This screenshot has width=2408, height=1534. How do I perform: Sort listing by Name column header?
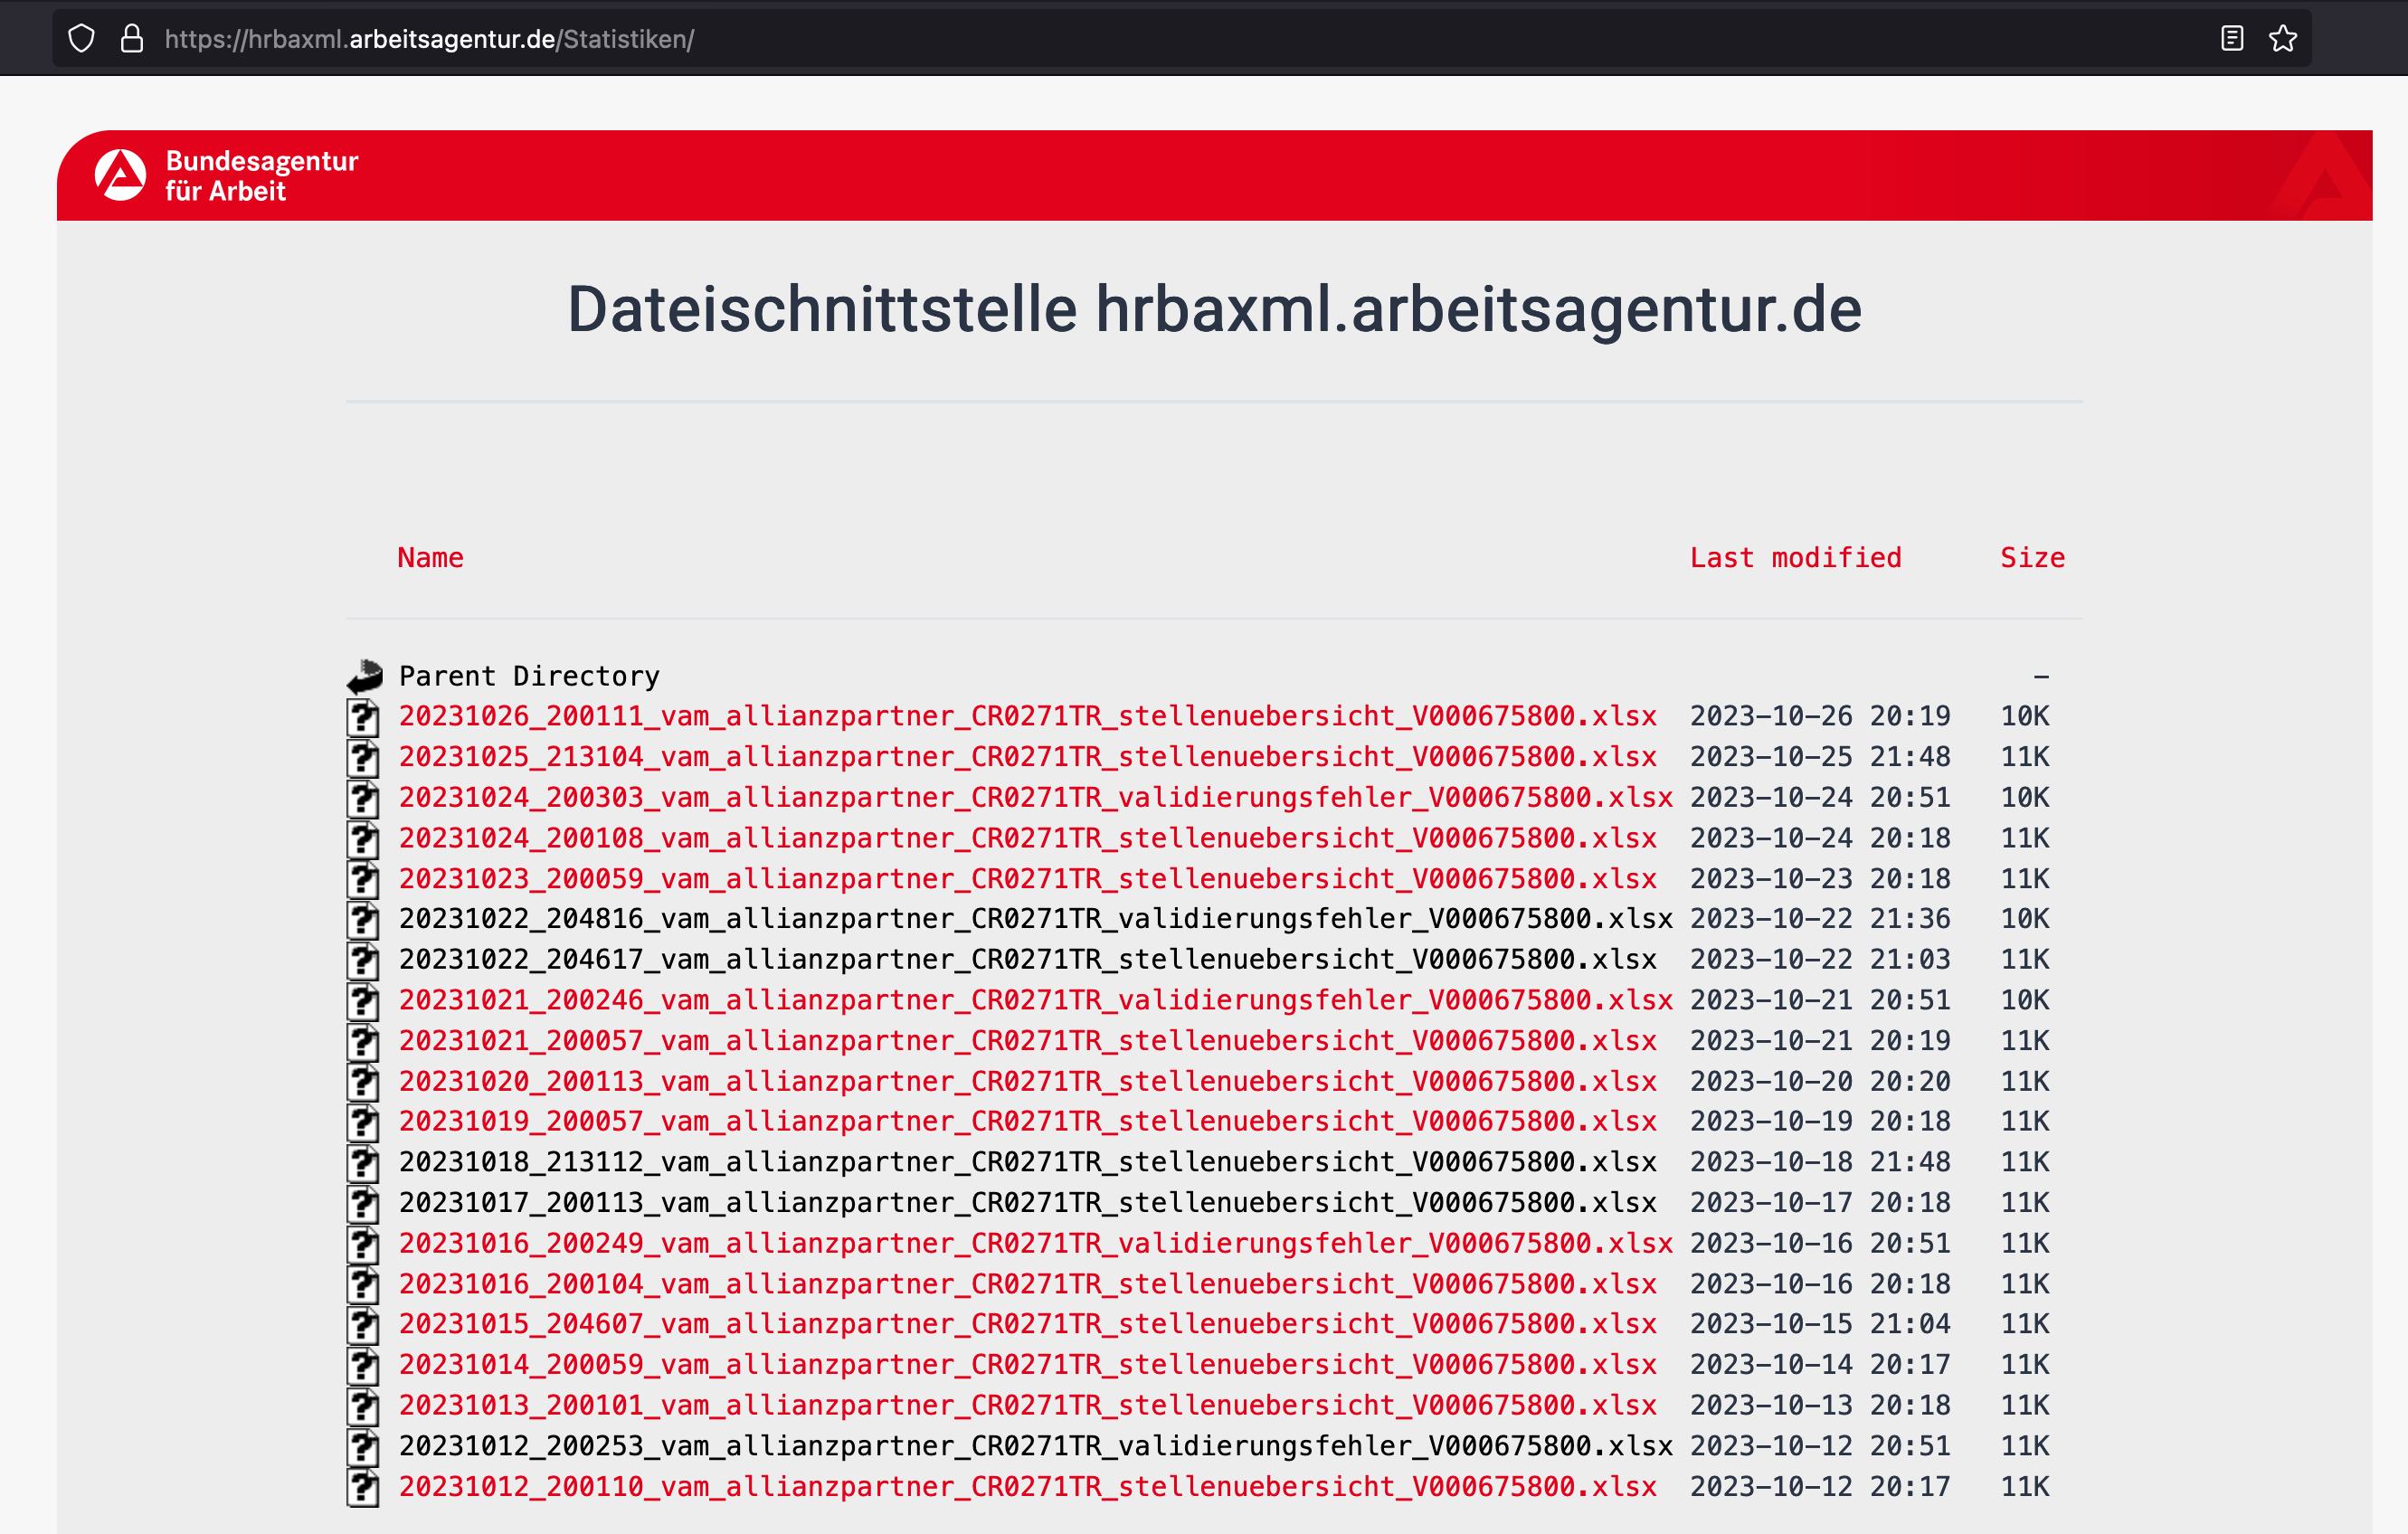tap(430, 558)
